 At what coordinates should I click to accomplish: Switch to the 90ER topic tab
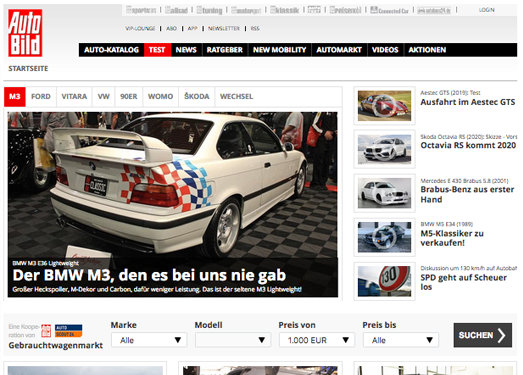(129, 96)
